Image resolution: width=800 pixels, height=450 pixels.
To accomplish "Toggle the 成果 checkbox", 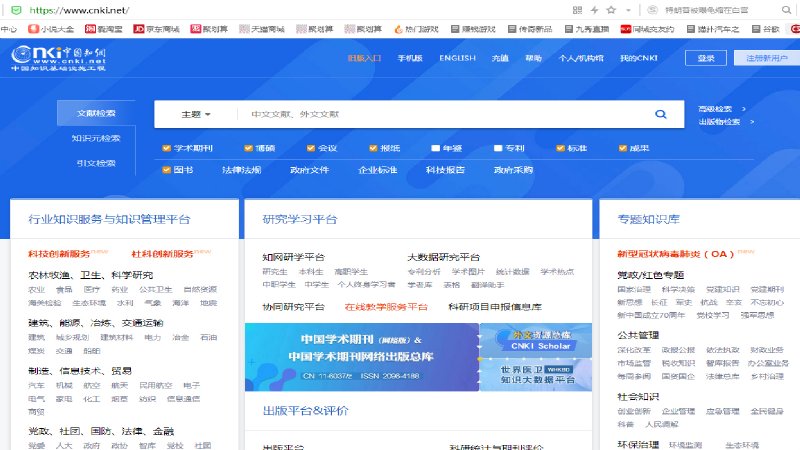I will (x=622, y=148).
